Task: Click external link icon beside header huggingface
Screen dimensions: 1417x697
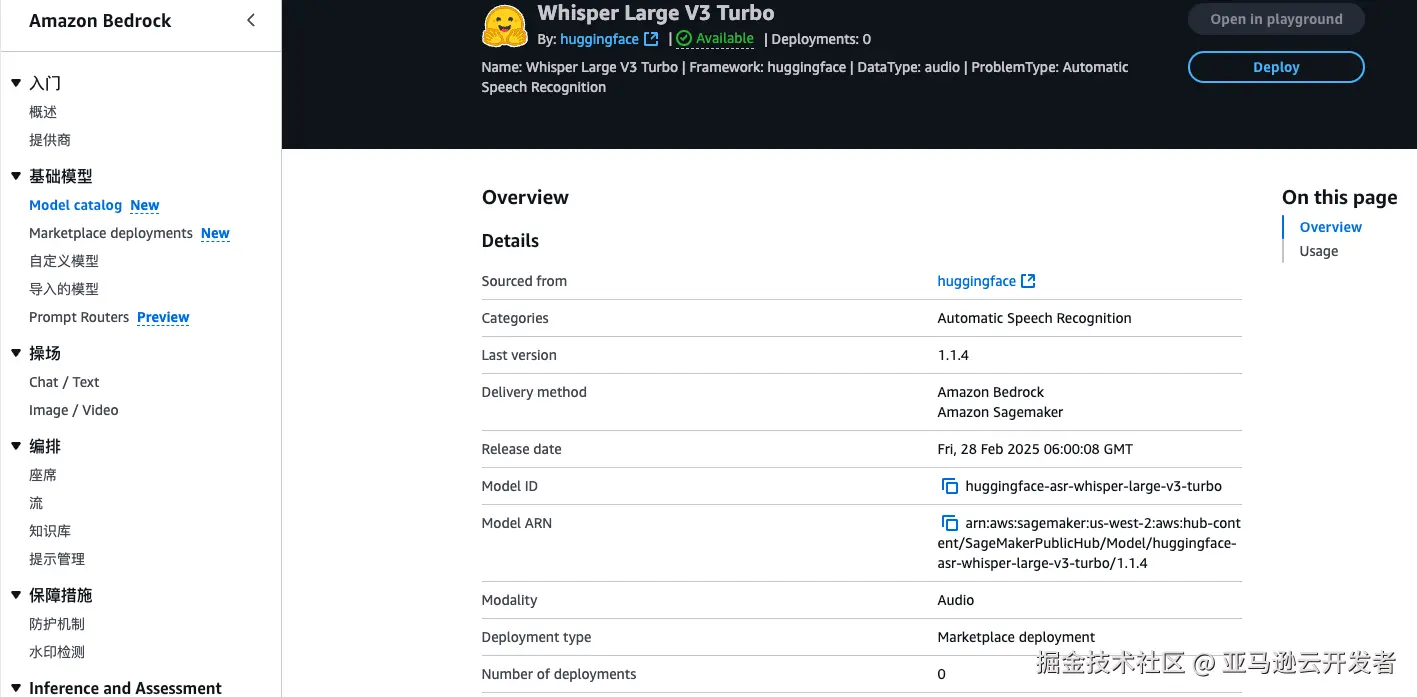Action: 651,39
